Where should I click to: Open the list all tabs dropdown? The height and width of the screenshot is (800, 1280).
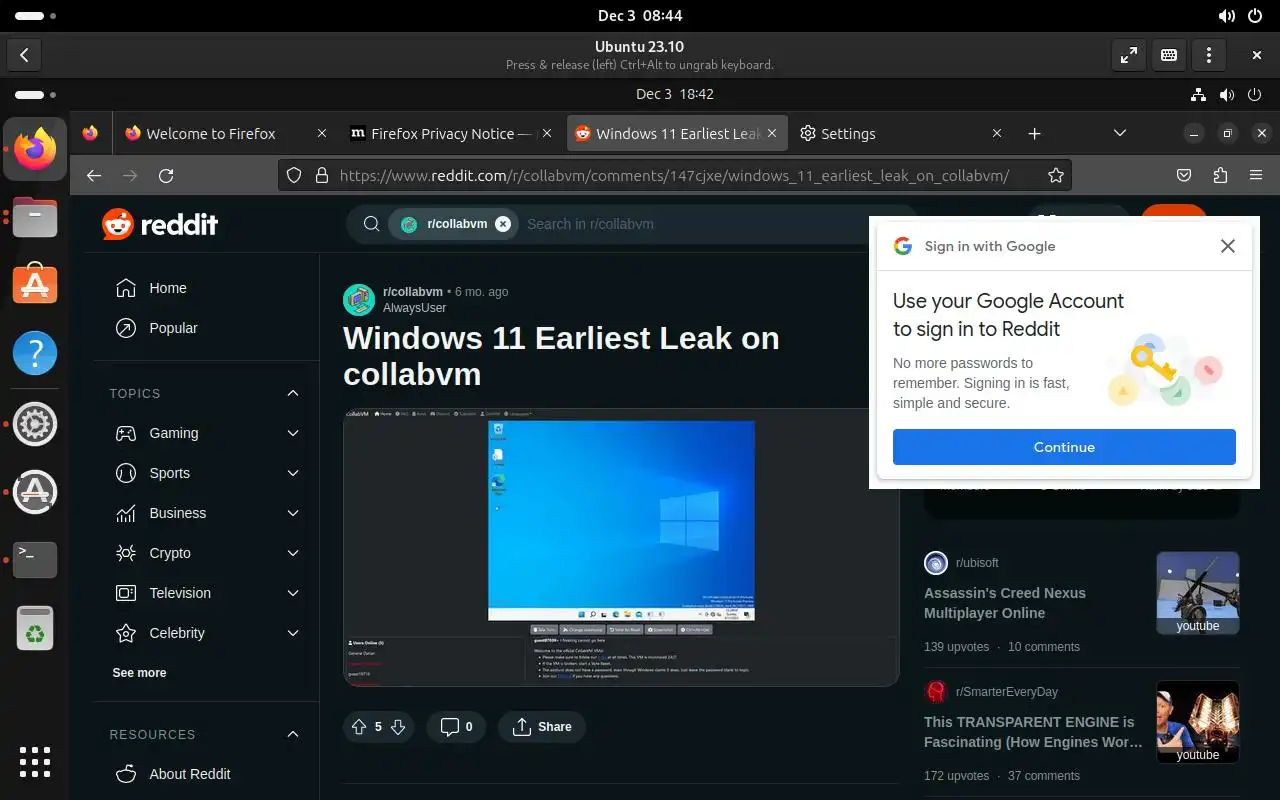pyautogui.click(x=1120, y=133)
